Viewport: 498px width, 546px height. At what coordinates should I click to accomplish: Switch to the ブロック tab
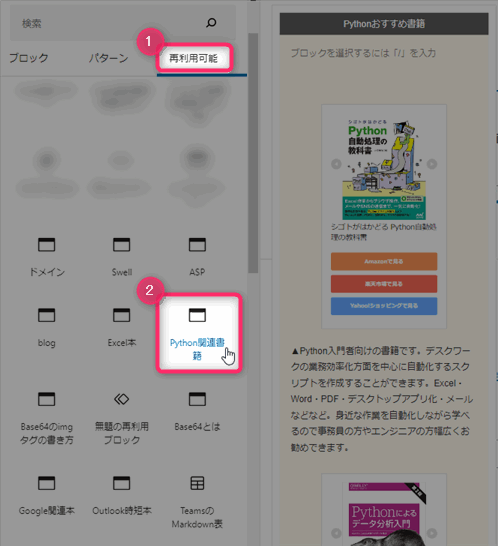pos(29,58)
